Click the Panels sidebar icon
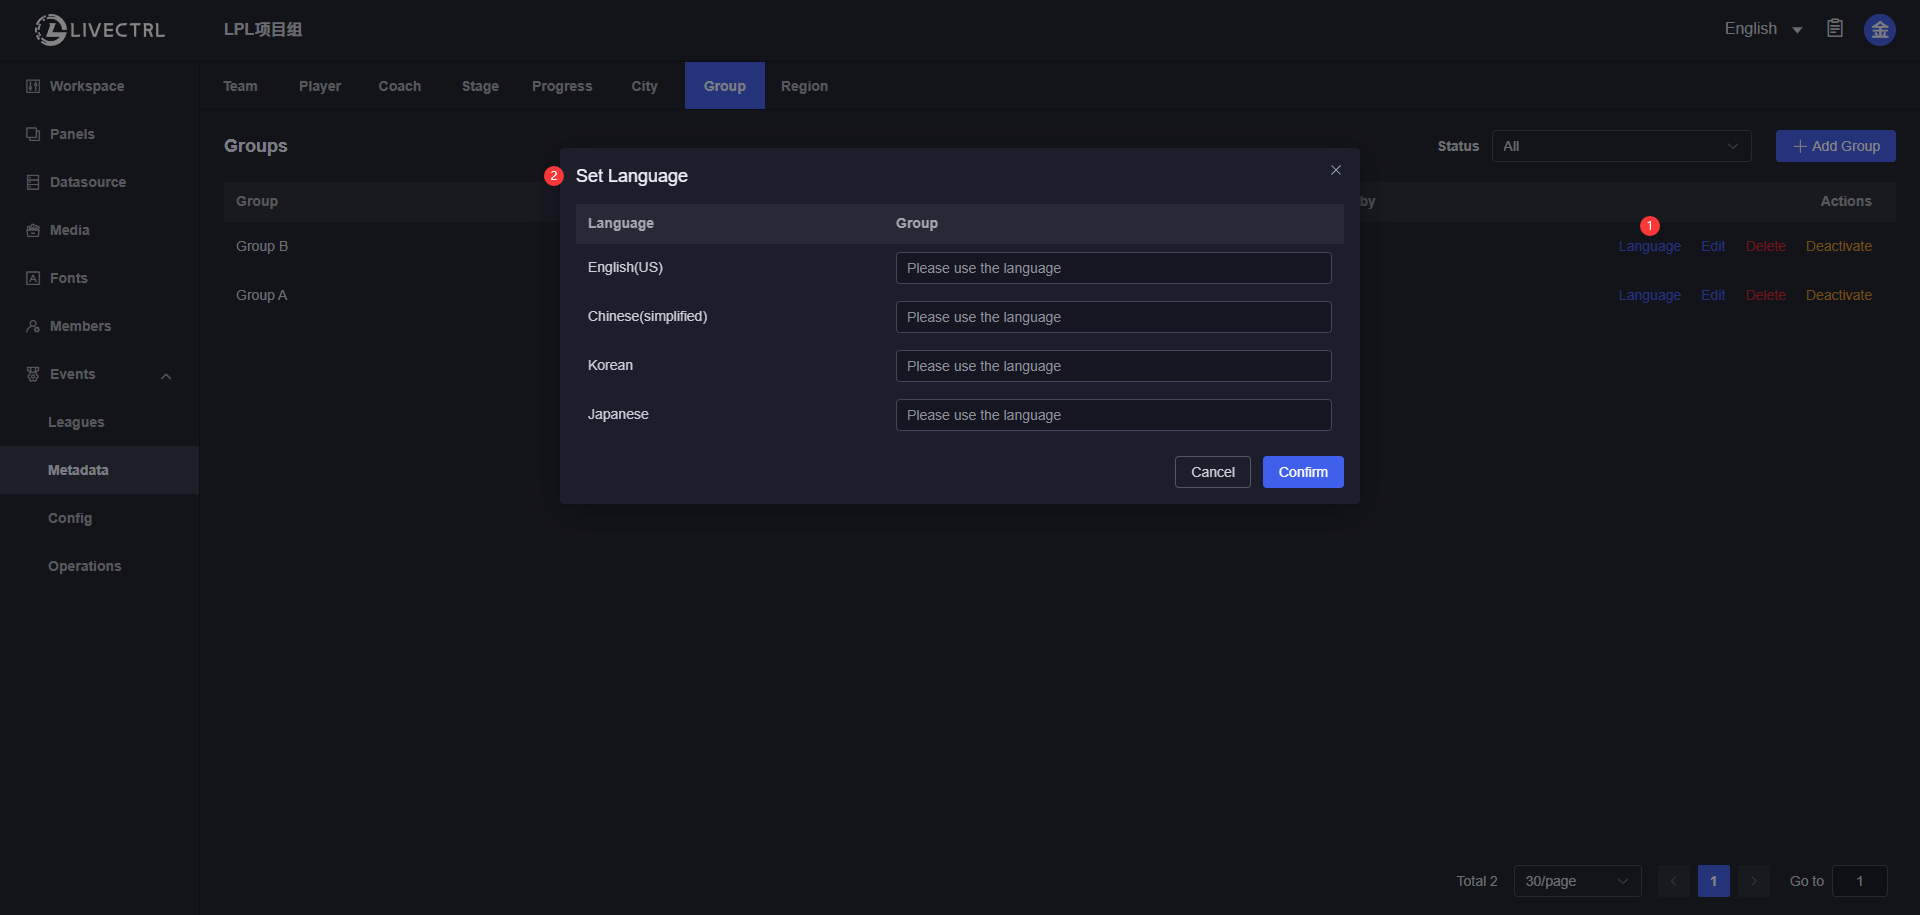This screenshot has height=915, width=1920. [33, 134]
